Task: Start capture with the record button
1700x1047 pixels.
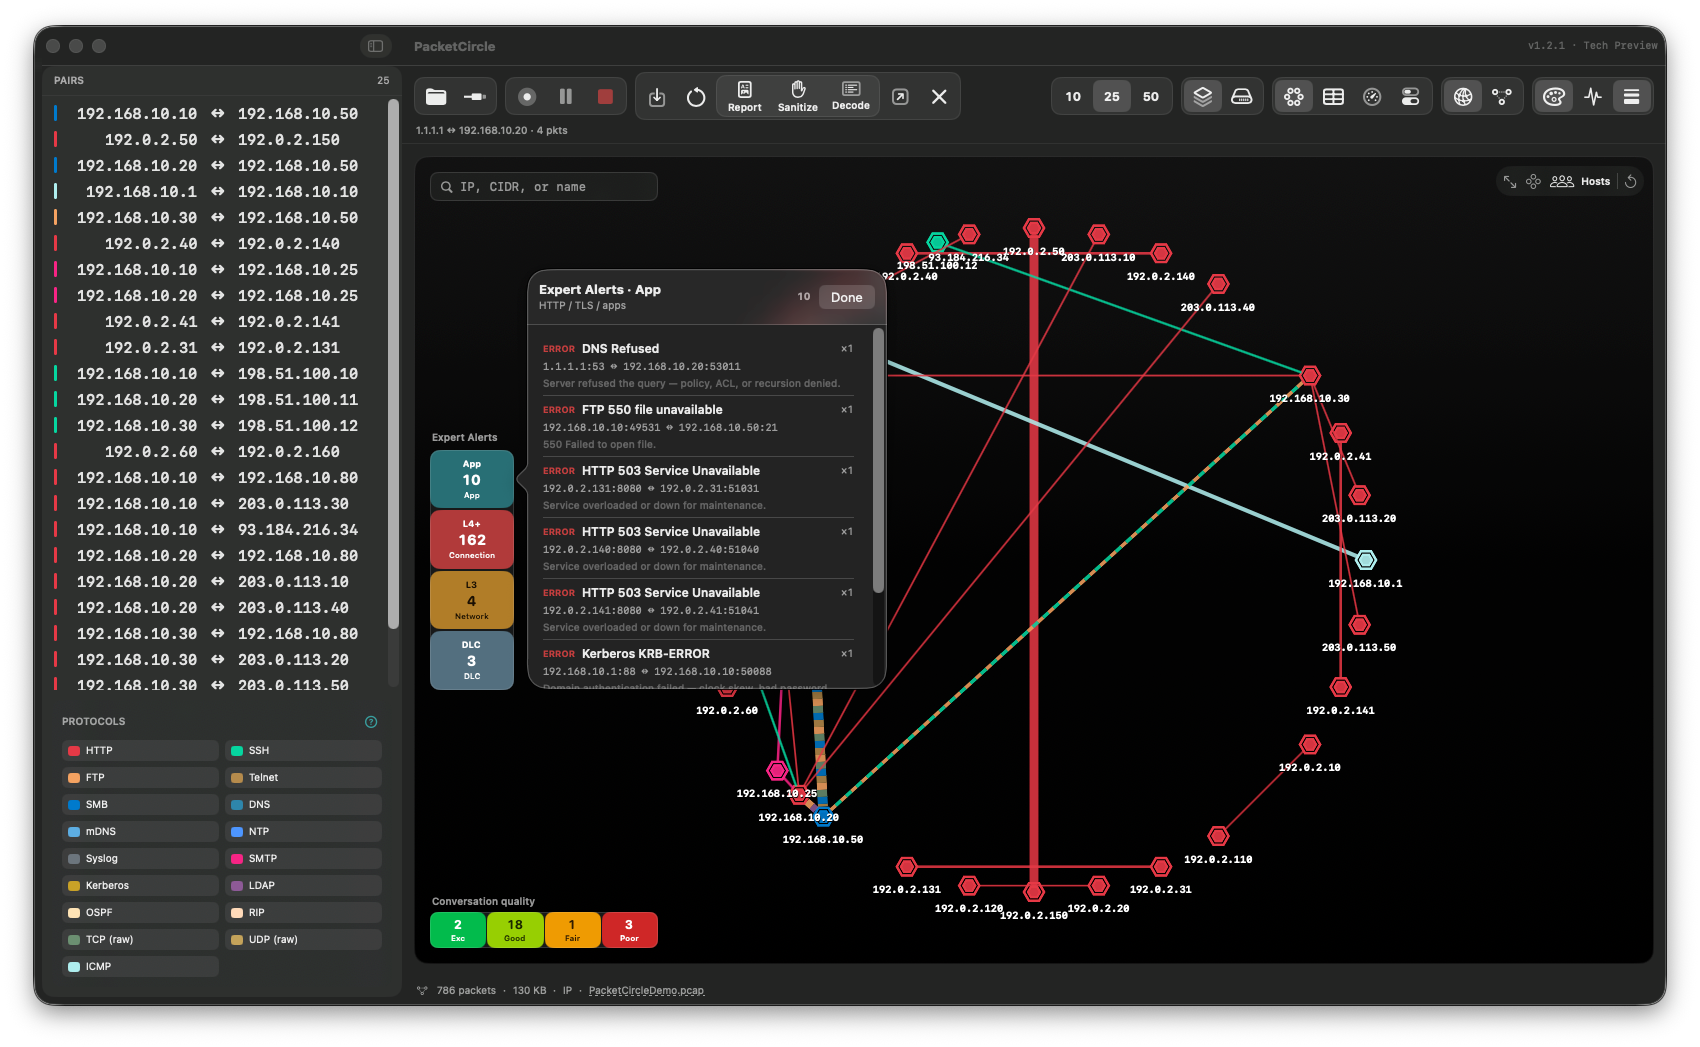Action: (527, 97)
